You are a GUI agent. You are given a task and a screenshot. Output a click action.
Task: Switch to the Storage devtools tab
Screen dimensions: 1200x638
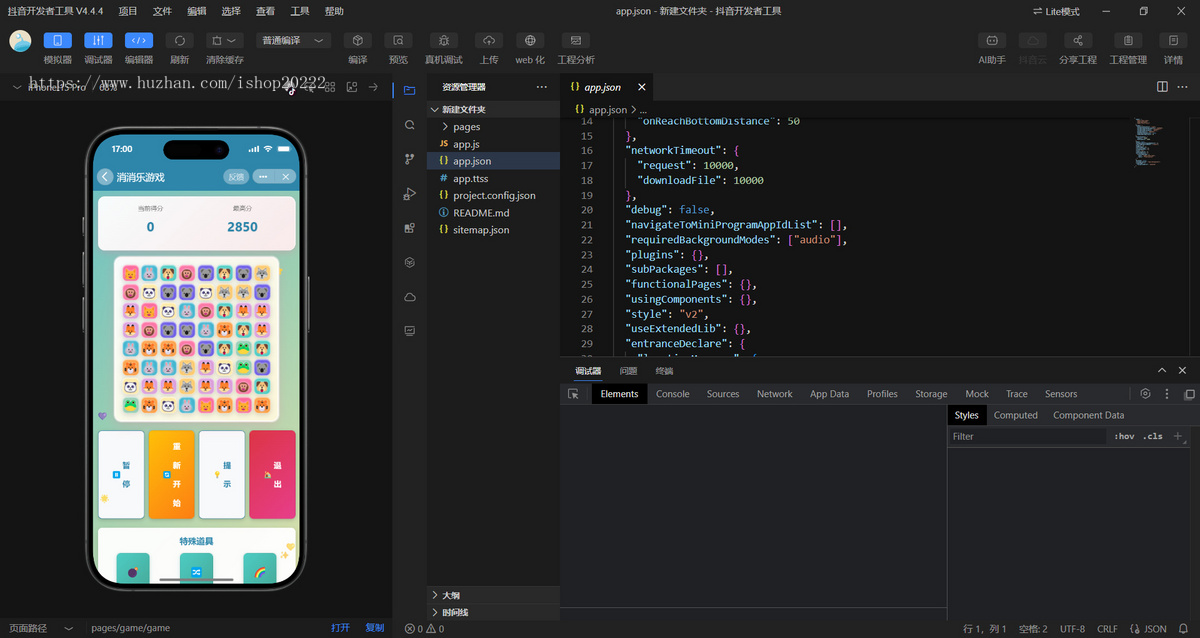tap(931, 394)
